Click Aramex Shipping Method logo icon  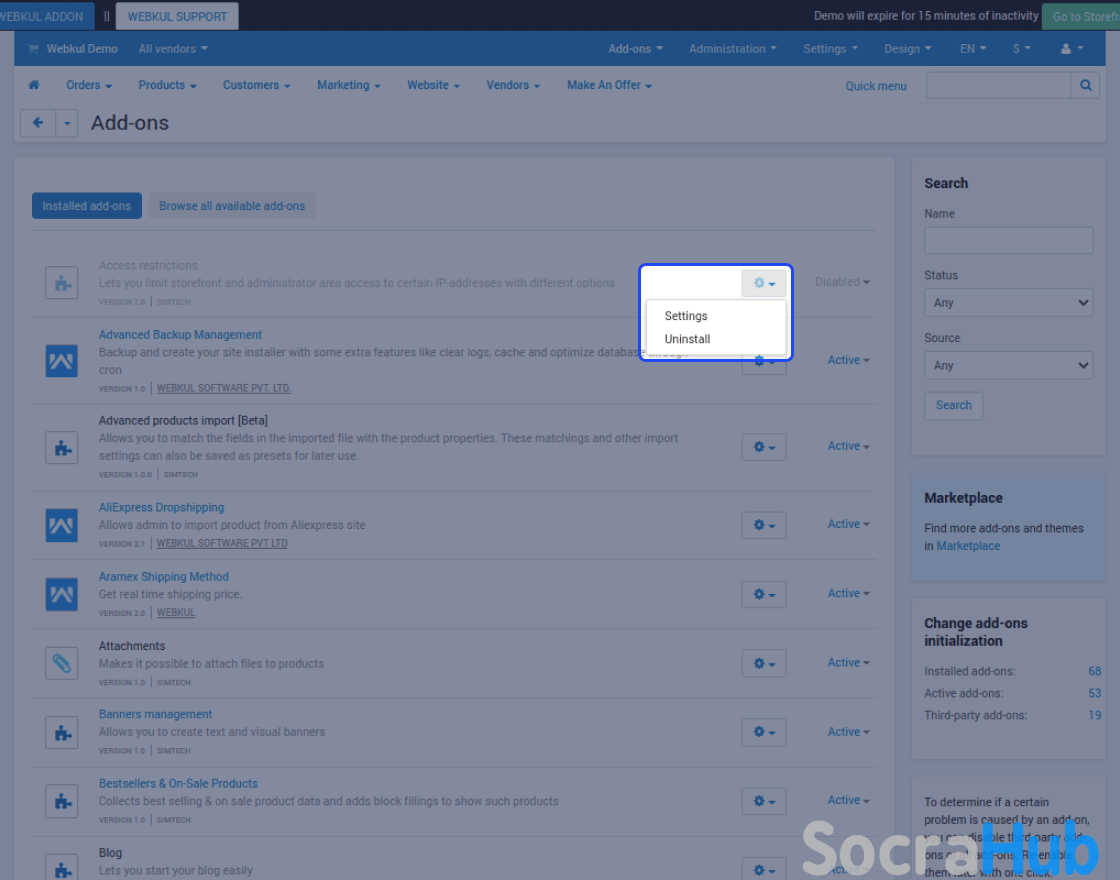click(x=61, y=594)
